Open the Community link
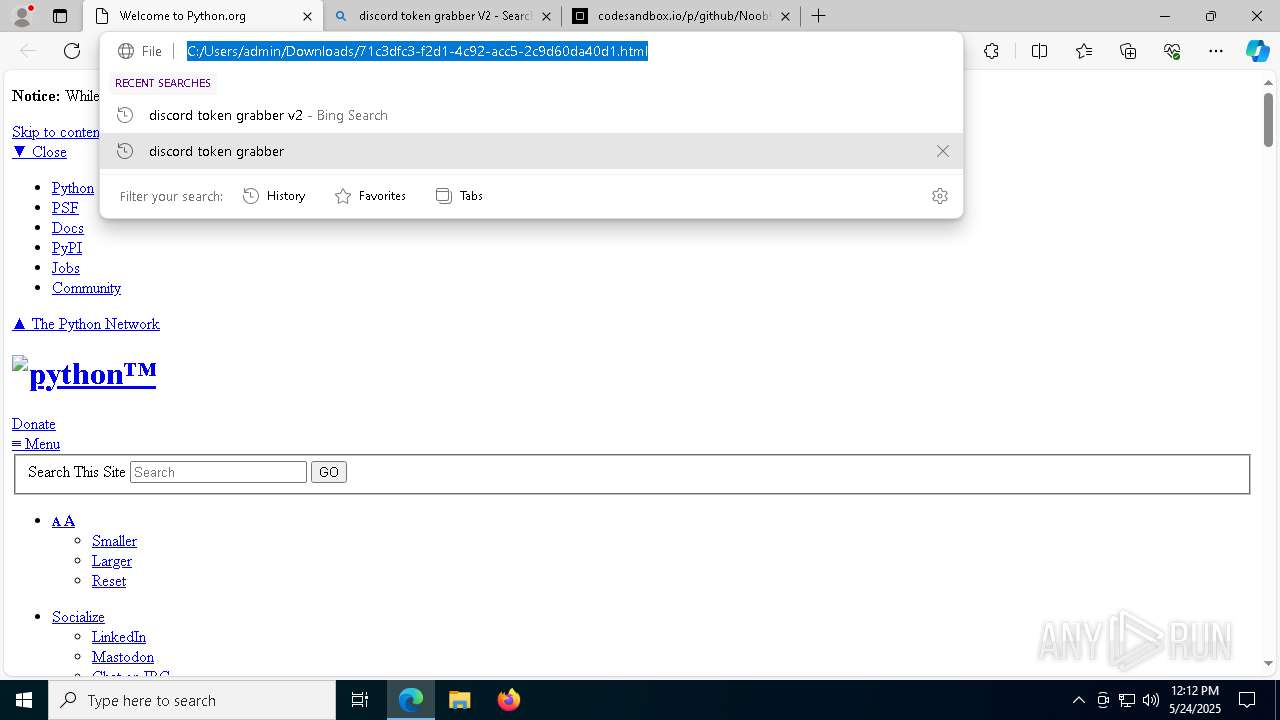1280x720 pixels. pyautogui.click(x=86, y=288)
